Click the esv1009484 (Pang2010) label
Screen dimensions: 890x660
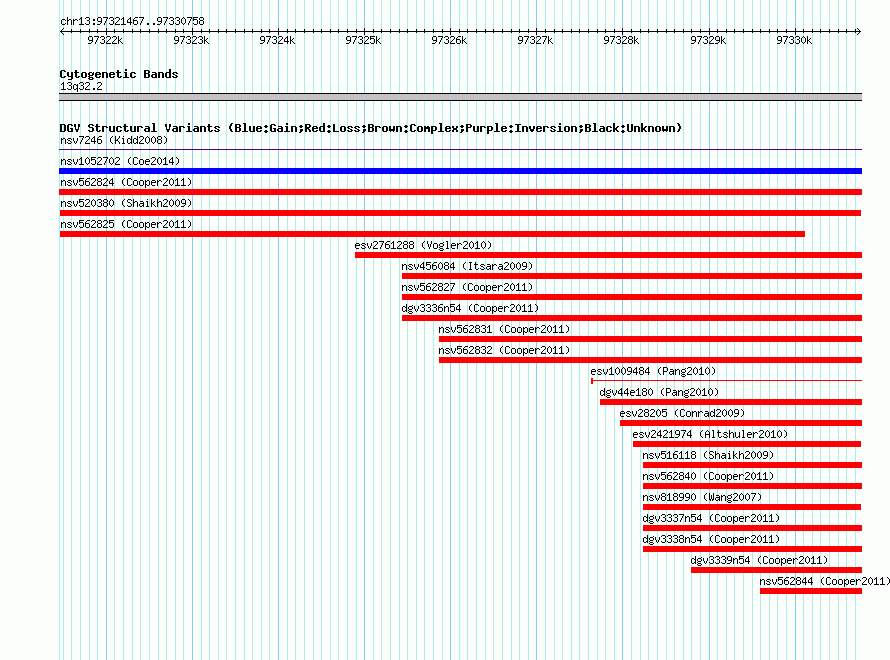click(x=653, y=371)
